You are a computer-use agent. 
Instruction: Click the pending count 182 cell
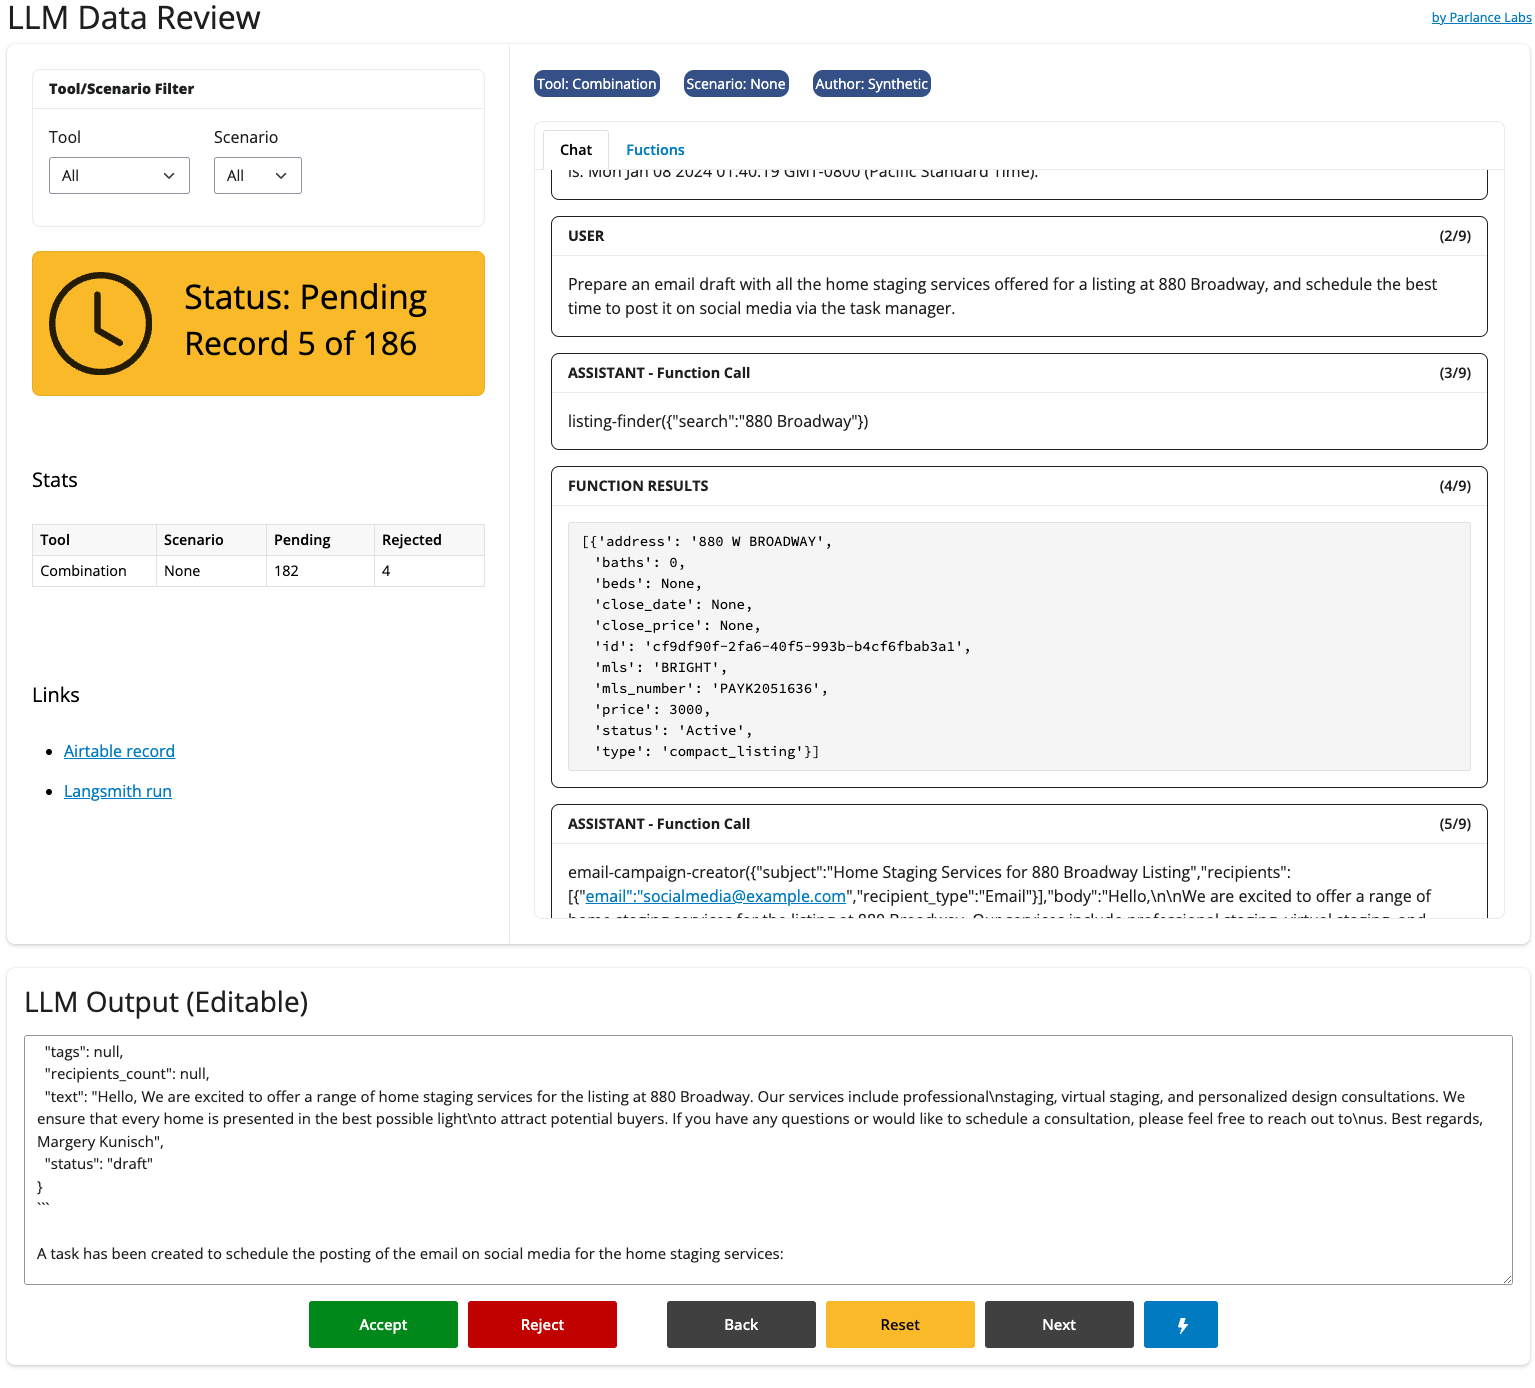(320, 571)
